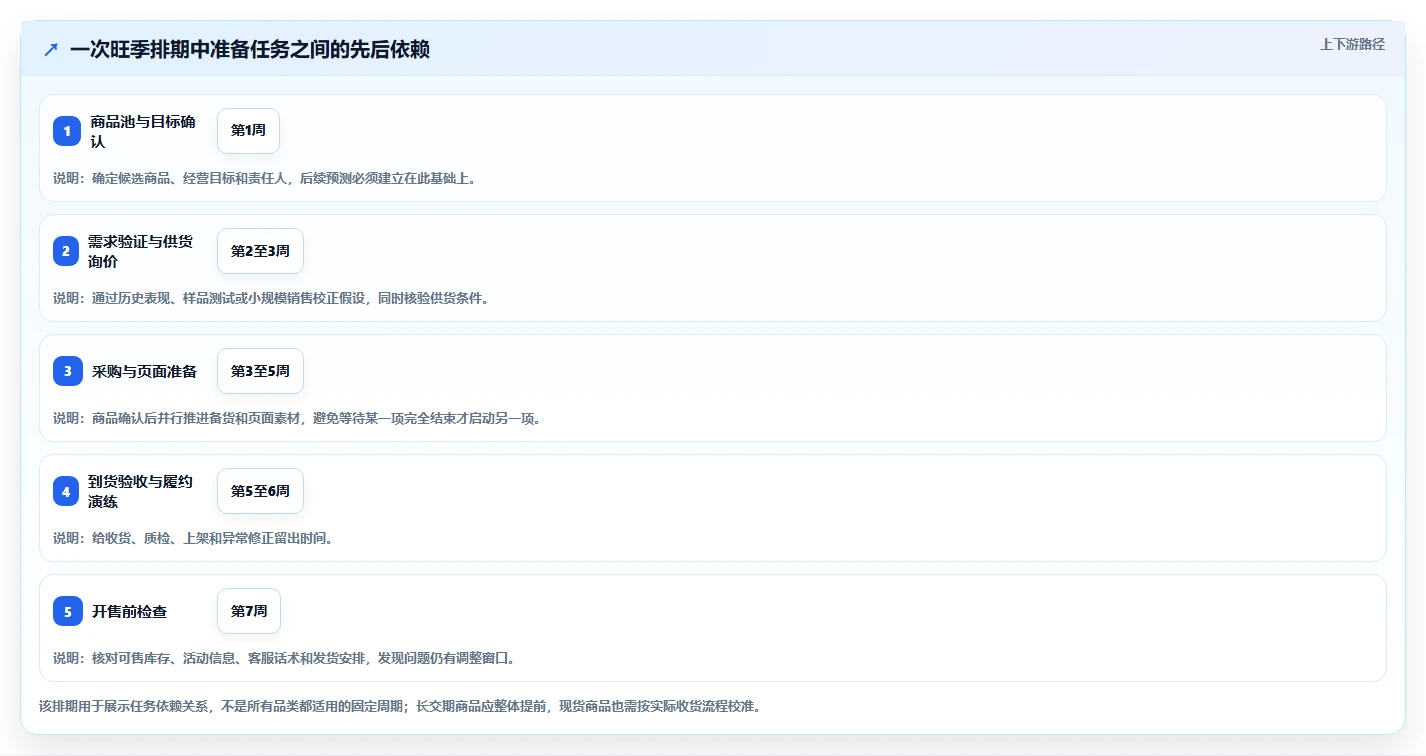Click the 上下游路径 label in the header
This screenshot has width=1426, height=756.
(1352, 44)
